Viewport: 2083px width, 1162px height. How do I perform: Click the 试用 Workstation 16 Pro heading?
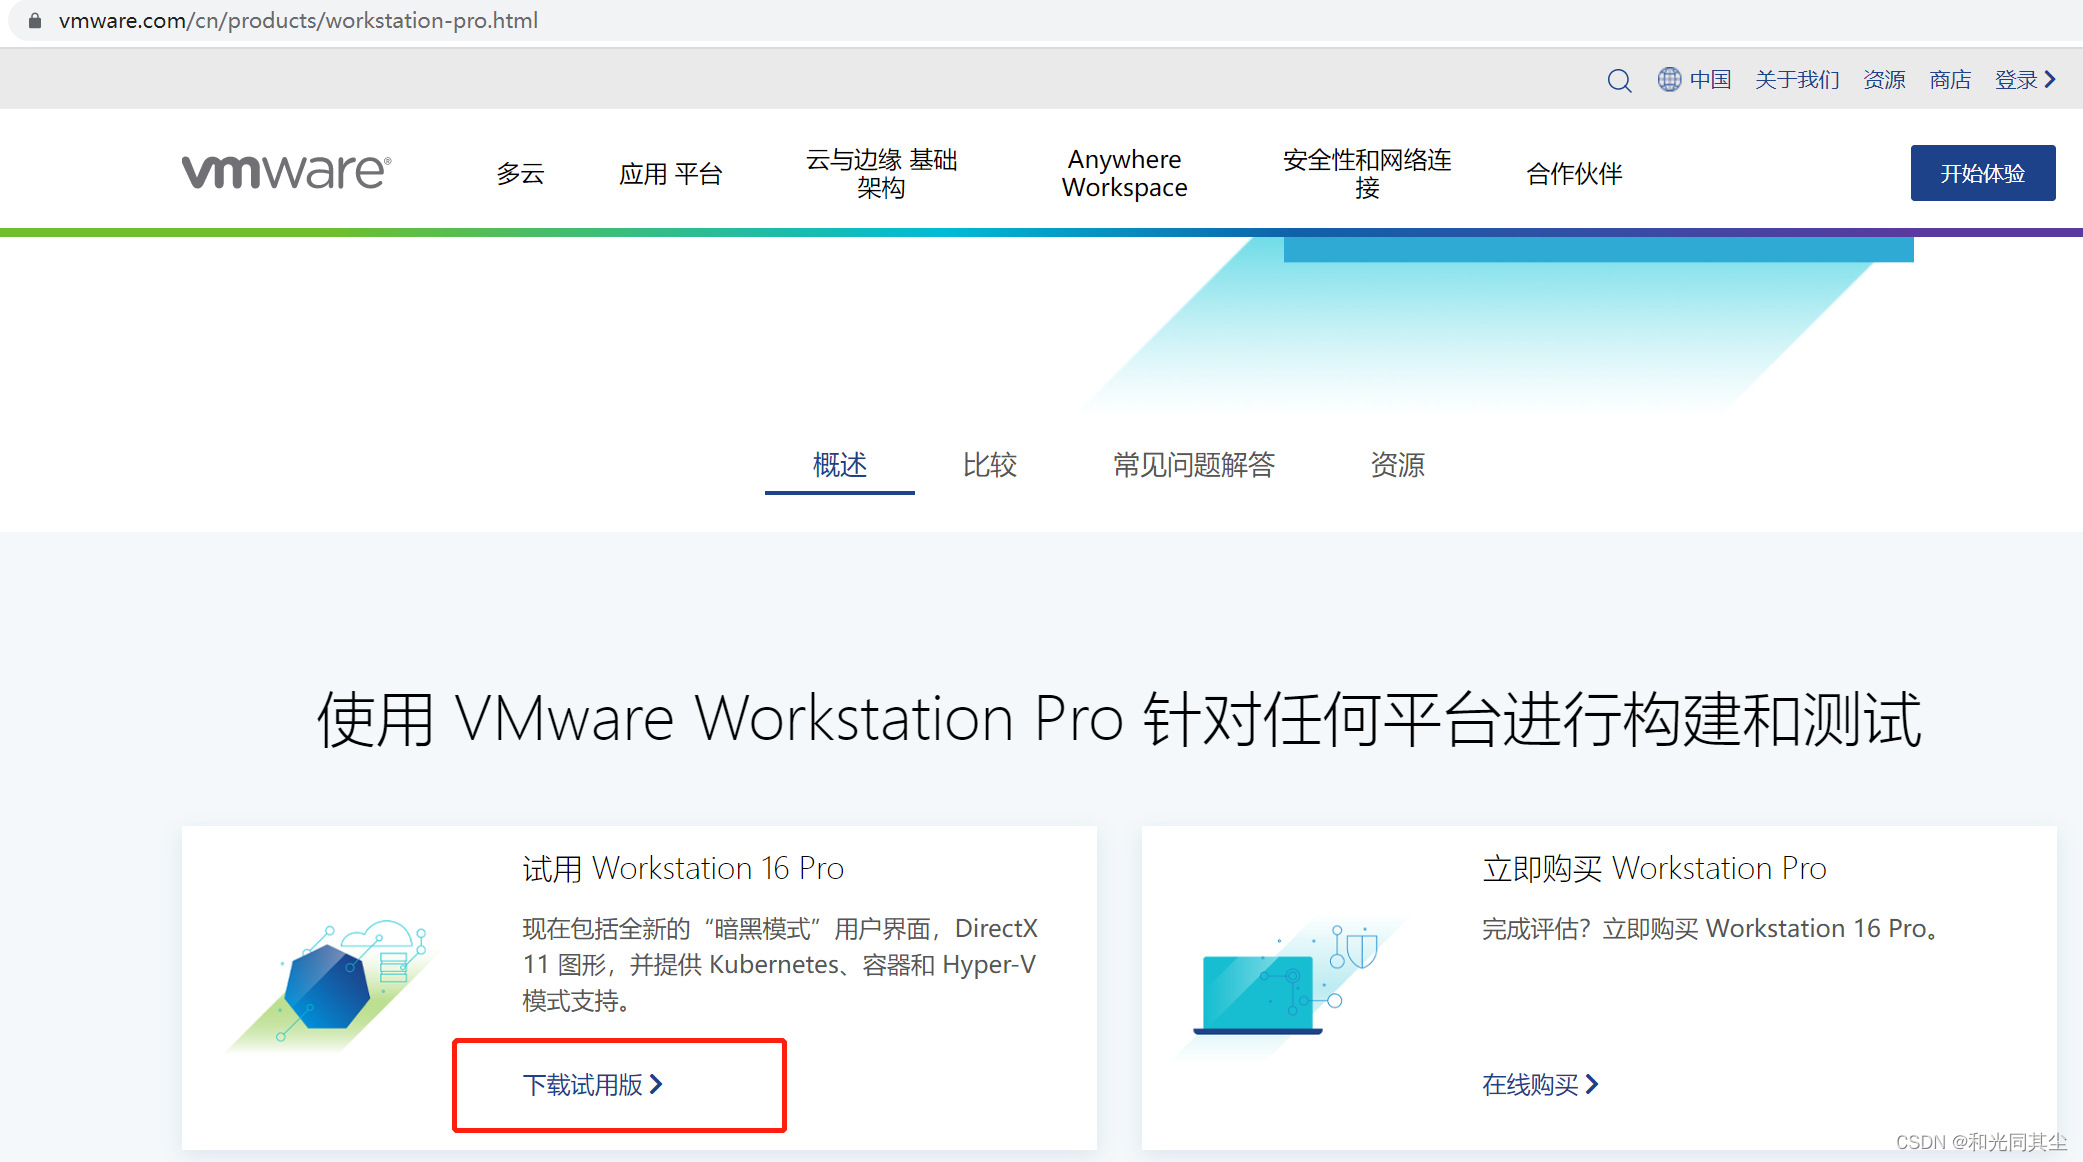click(x=683, y=868)
